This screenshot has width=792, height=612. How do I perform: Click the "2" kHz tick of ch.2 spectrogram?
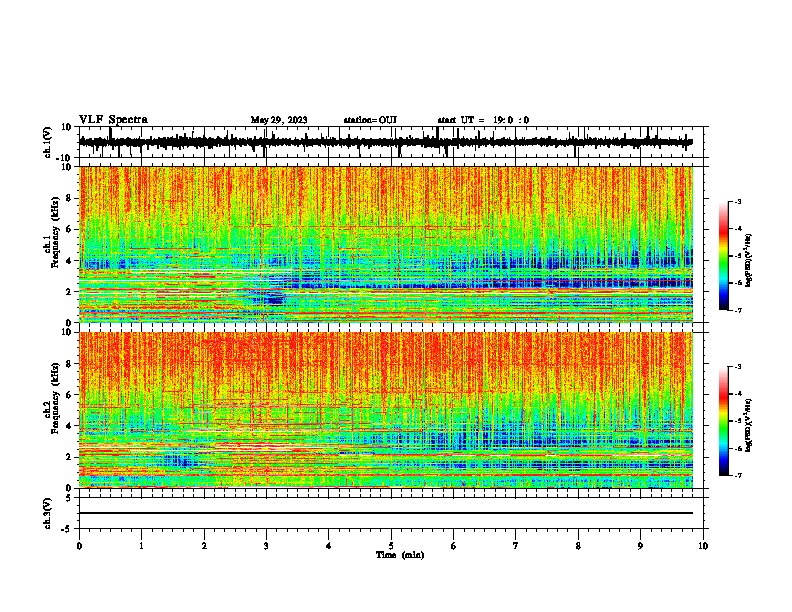click(x=70, y=457)
